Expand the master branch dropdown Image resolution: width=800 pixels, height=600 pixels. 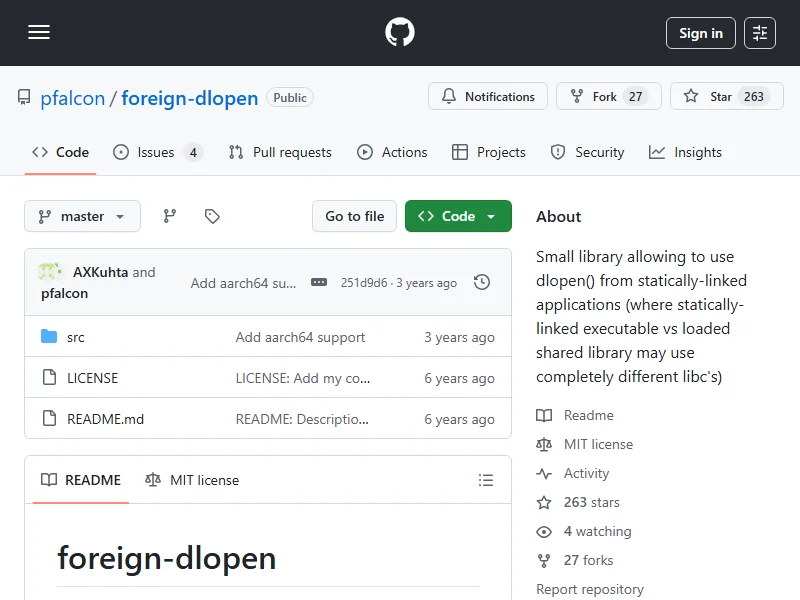click(x=82, y=216)
